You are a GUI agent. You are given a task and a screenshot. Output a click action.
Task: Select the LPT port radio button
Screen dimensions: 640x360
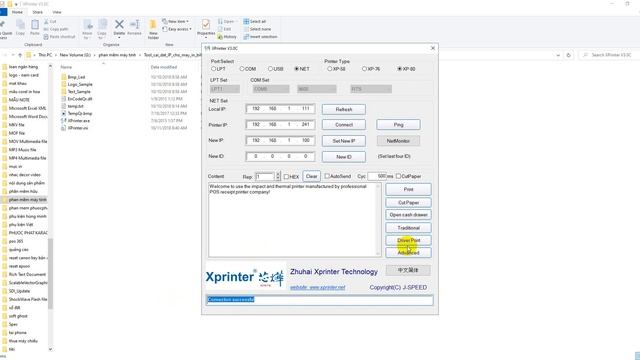coord(213,69)
